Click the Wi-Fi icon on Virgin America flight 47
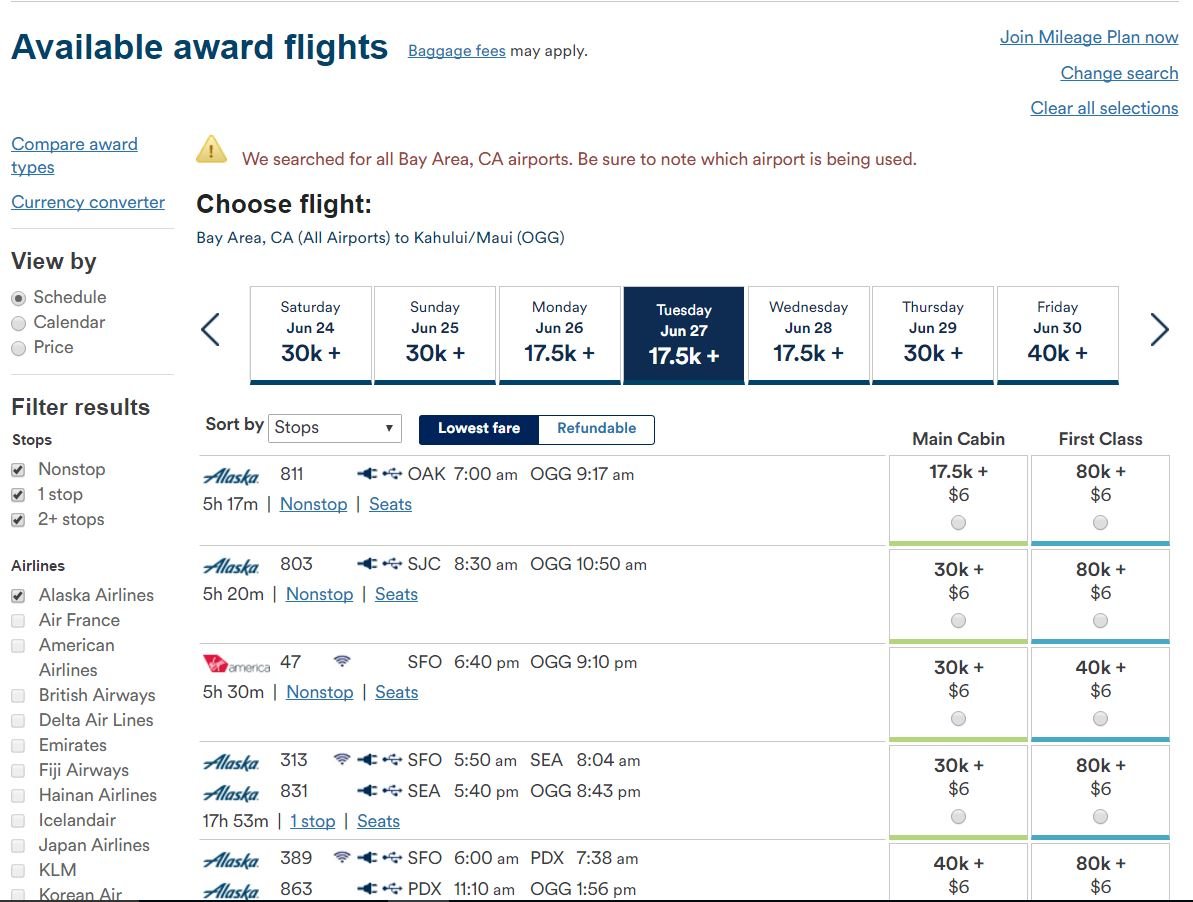The image size is (1193, 902). [x=342, y=662]
